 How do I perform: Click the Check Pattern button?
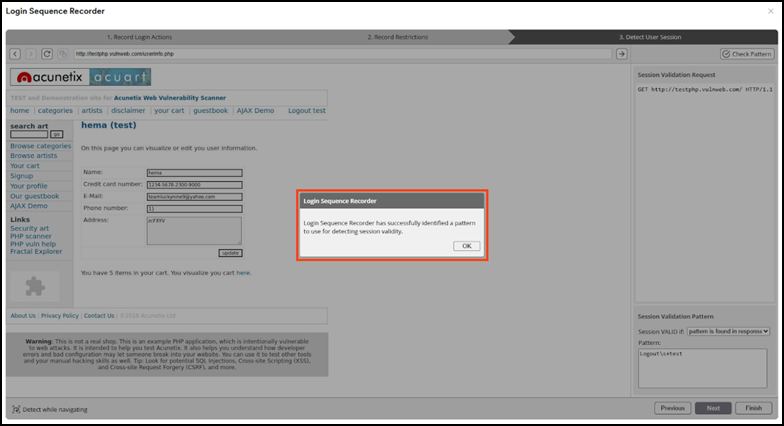[746, 53]
